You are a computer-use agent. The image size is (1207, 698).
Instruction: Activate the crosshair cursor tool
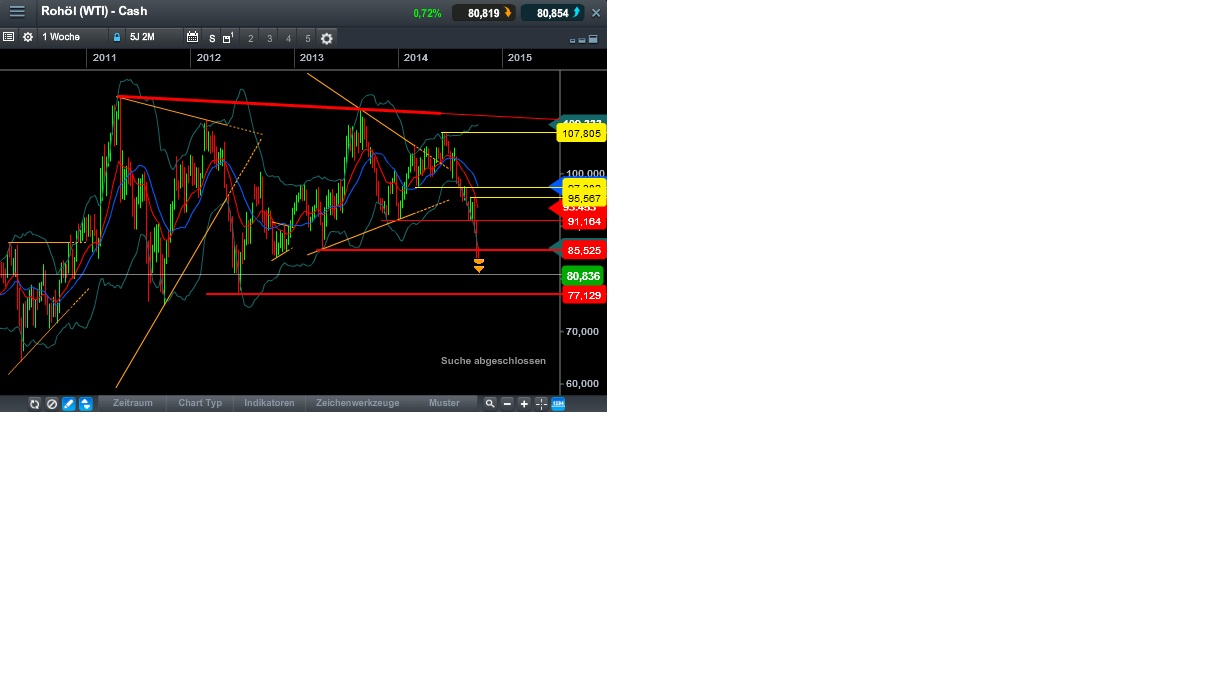pos(540,404)
